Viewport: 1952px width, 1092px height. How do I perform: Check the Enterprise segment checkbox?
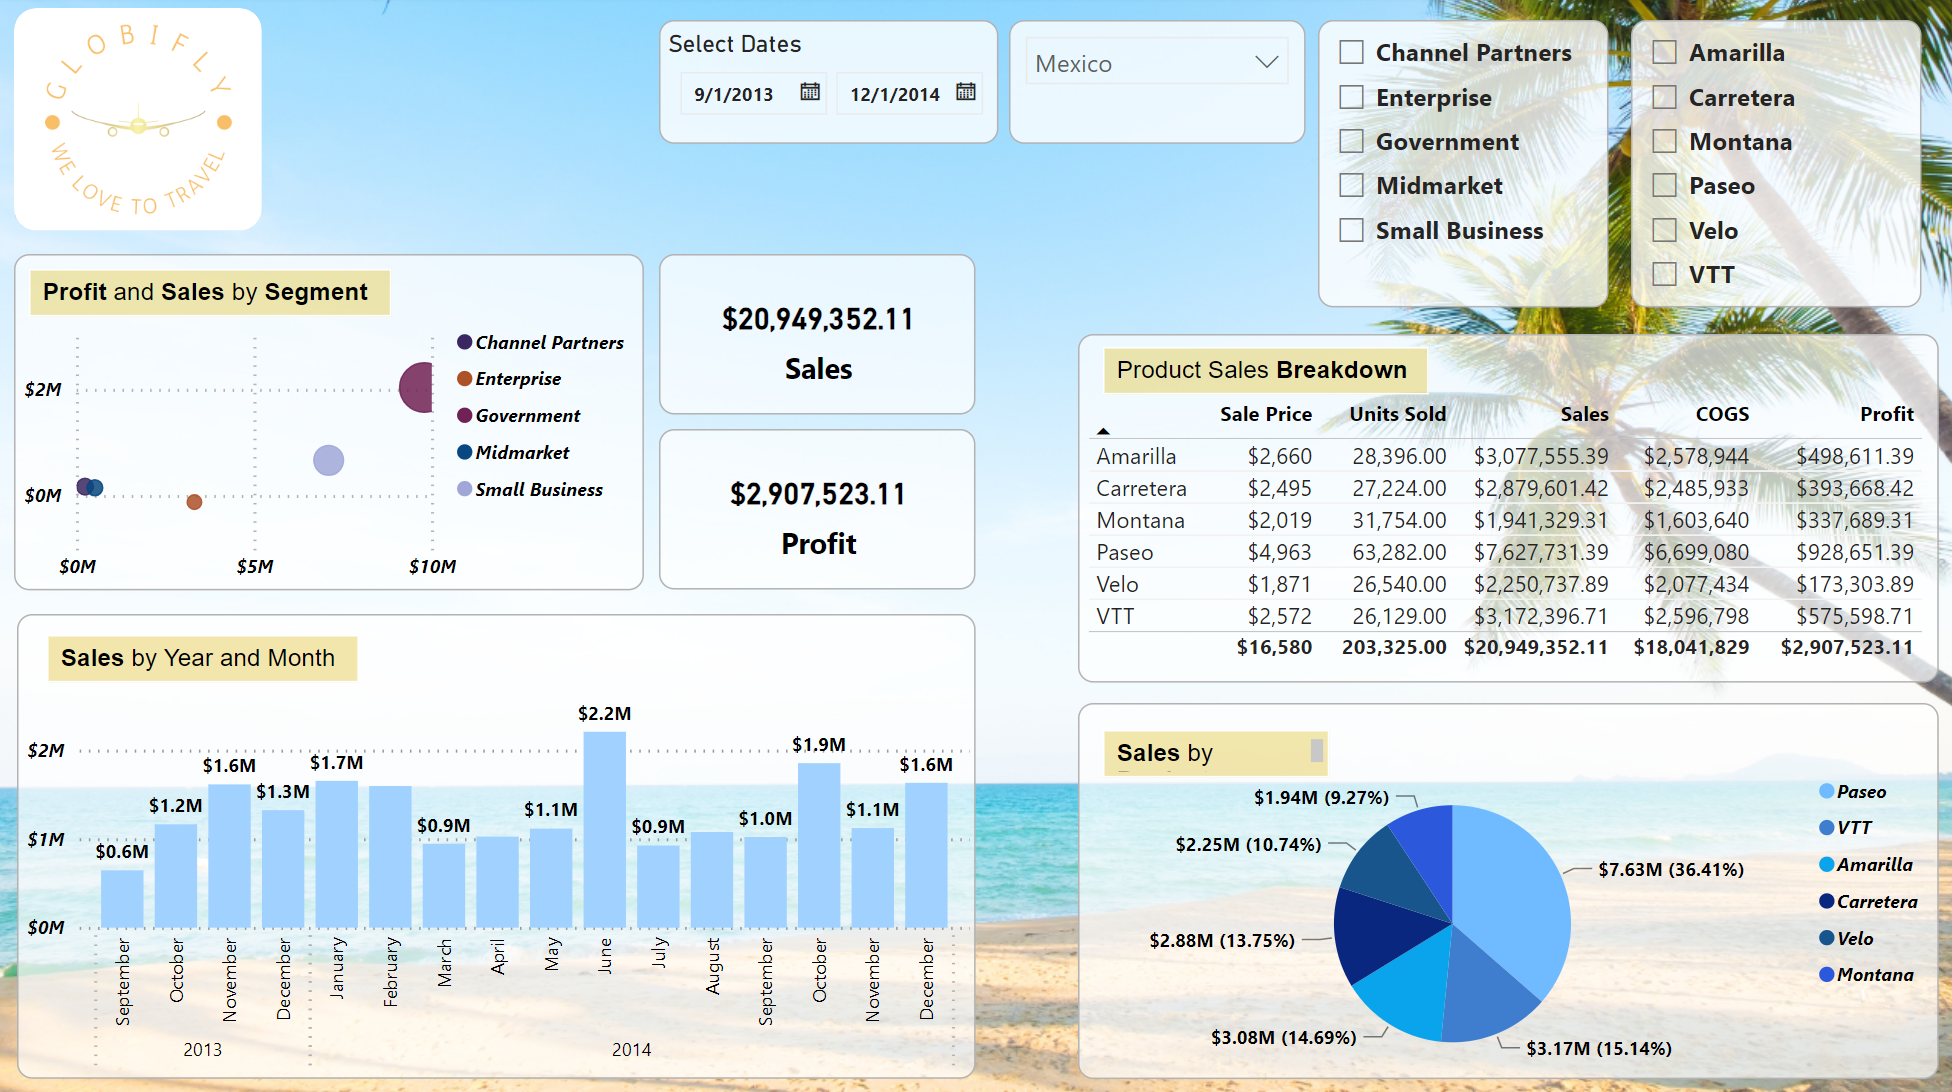pos(1351,97)
